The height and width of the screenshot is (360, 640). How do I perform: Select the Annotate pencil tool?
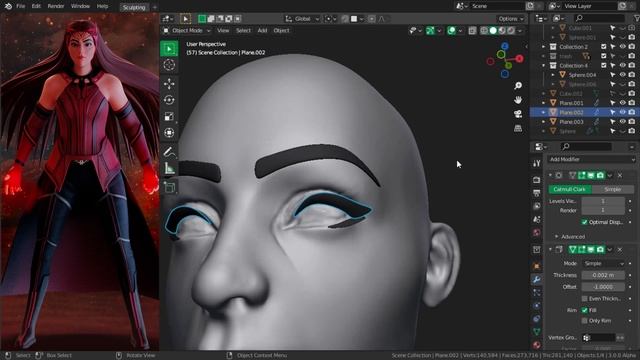[169, 152]
